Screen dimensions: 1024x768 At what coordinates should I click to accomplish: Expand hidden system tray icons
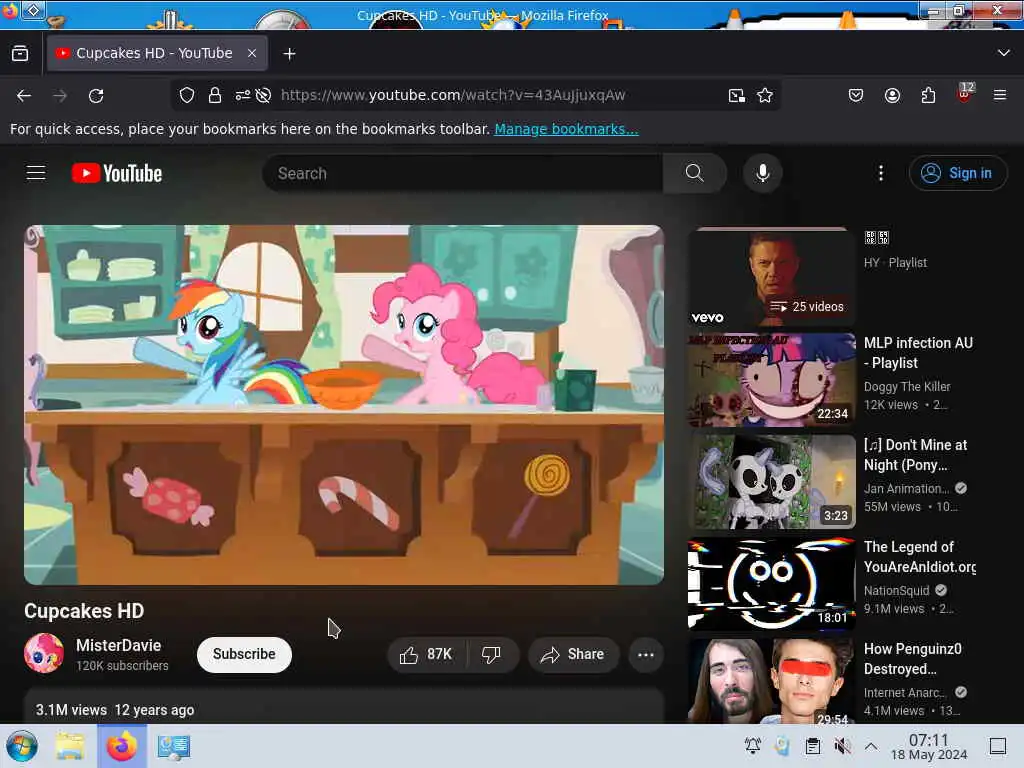point(871,745)
